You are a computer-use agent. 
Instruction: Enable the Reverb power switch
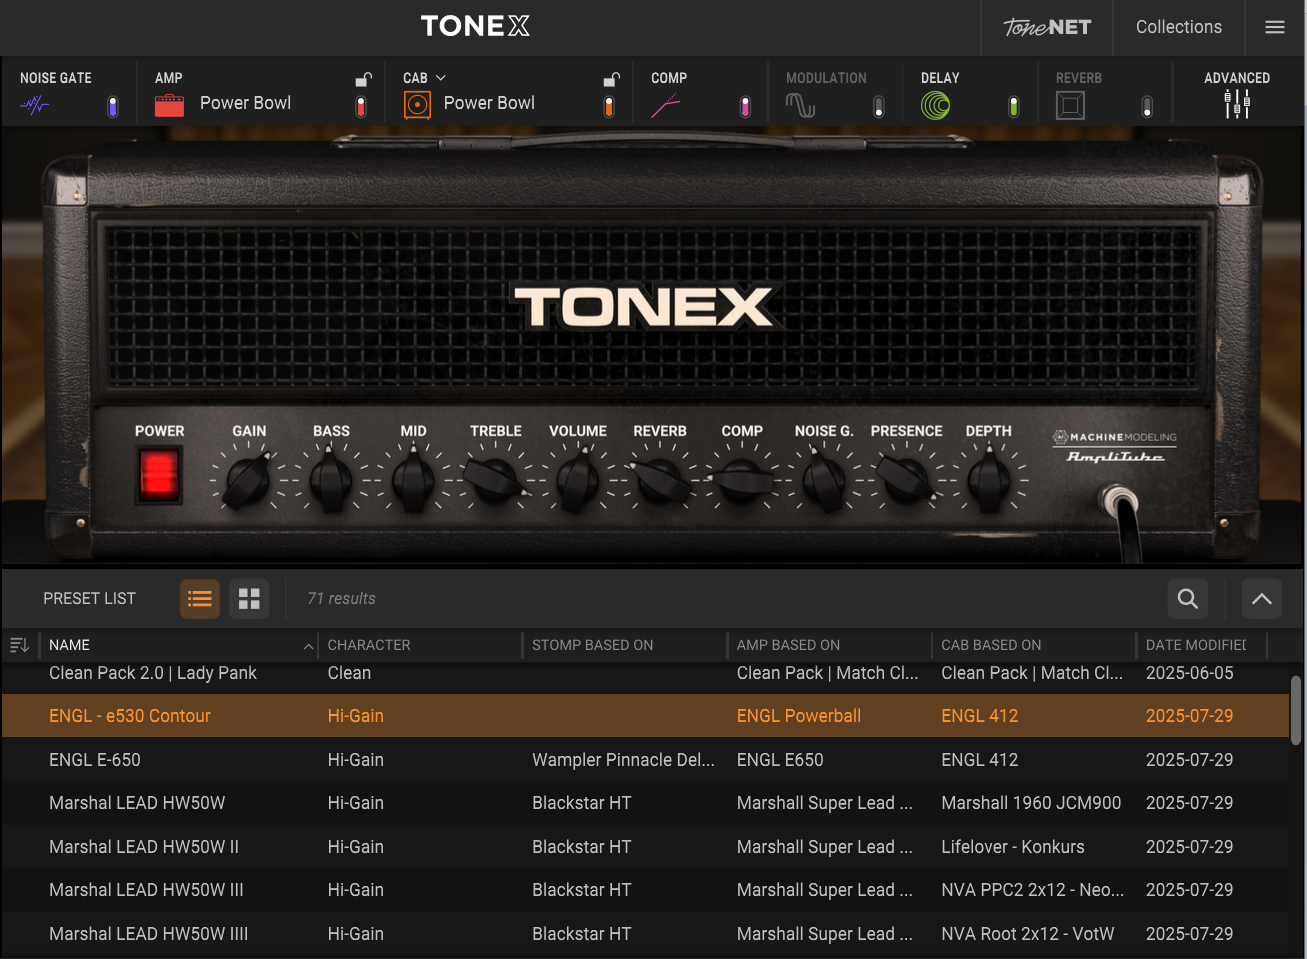tap(1147, 107)
